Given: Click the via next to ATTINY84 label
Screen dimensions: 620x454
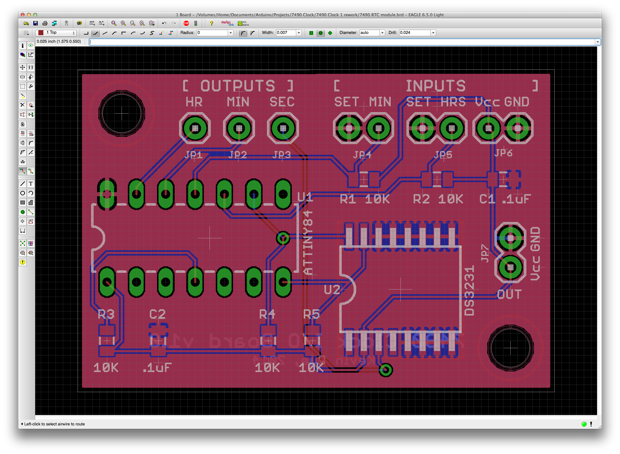Looking at the screenshot, I should pos(283,238).
